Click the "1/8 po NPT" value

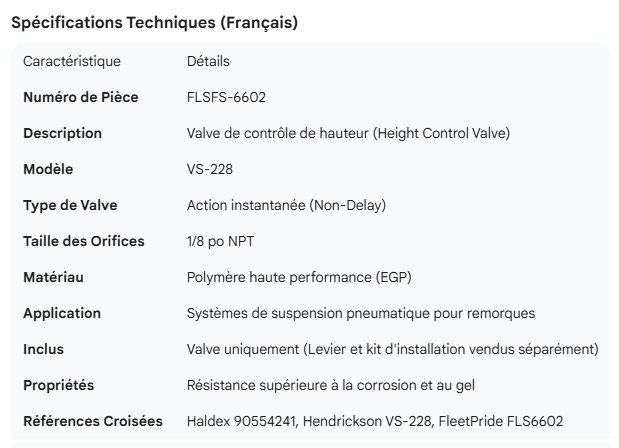pyautogui.click(x=220, y=241)
